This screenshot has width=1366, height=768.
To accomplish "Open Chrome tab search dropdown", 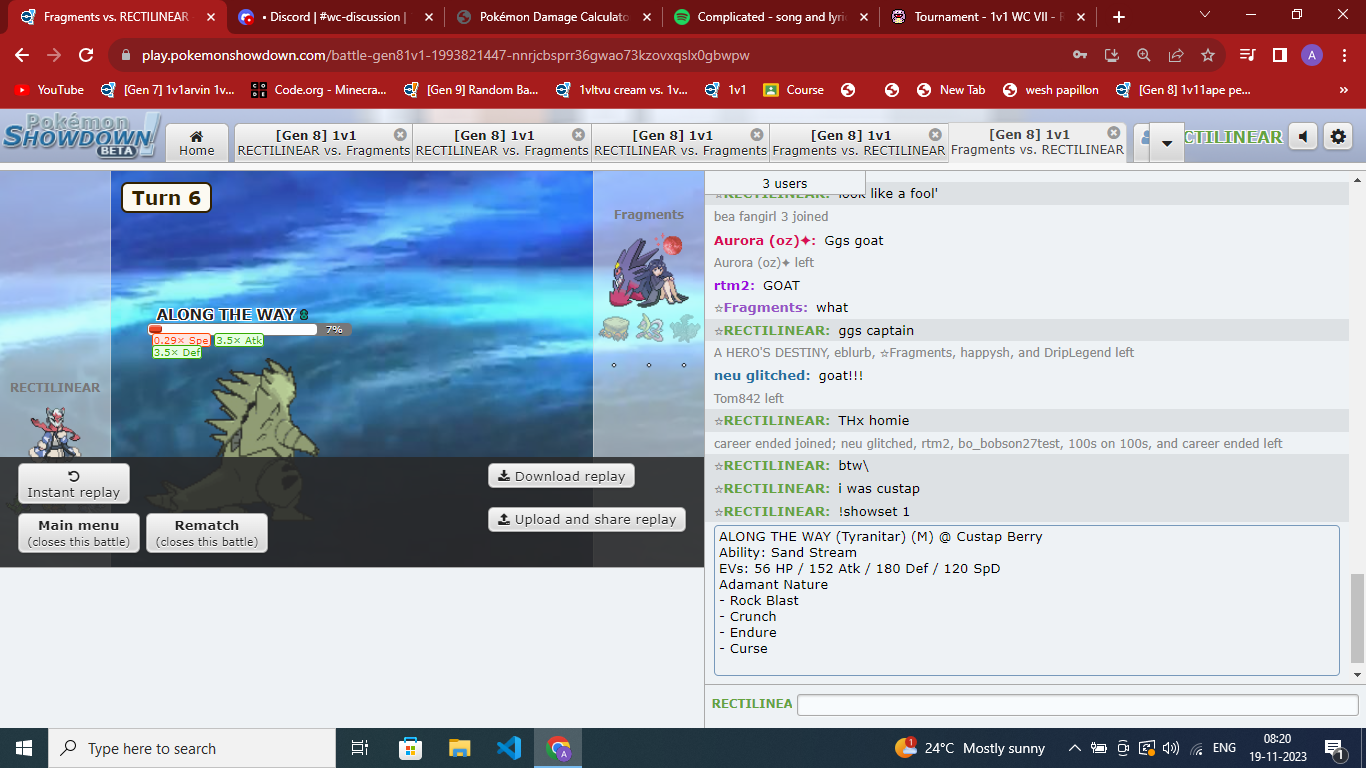I will 1204,15.
